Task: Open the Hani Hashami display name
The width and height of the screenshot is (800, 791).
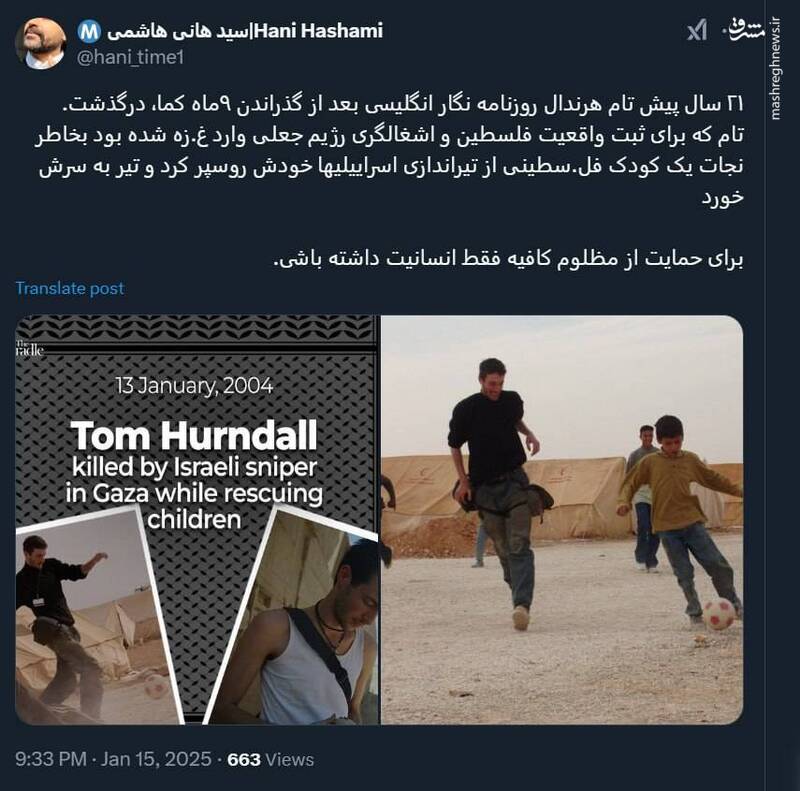Action: pyautogui.click(x=245, y=31)
